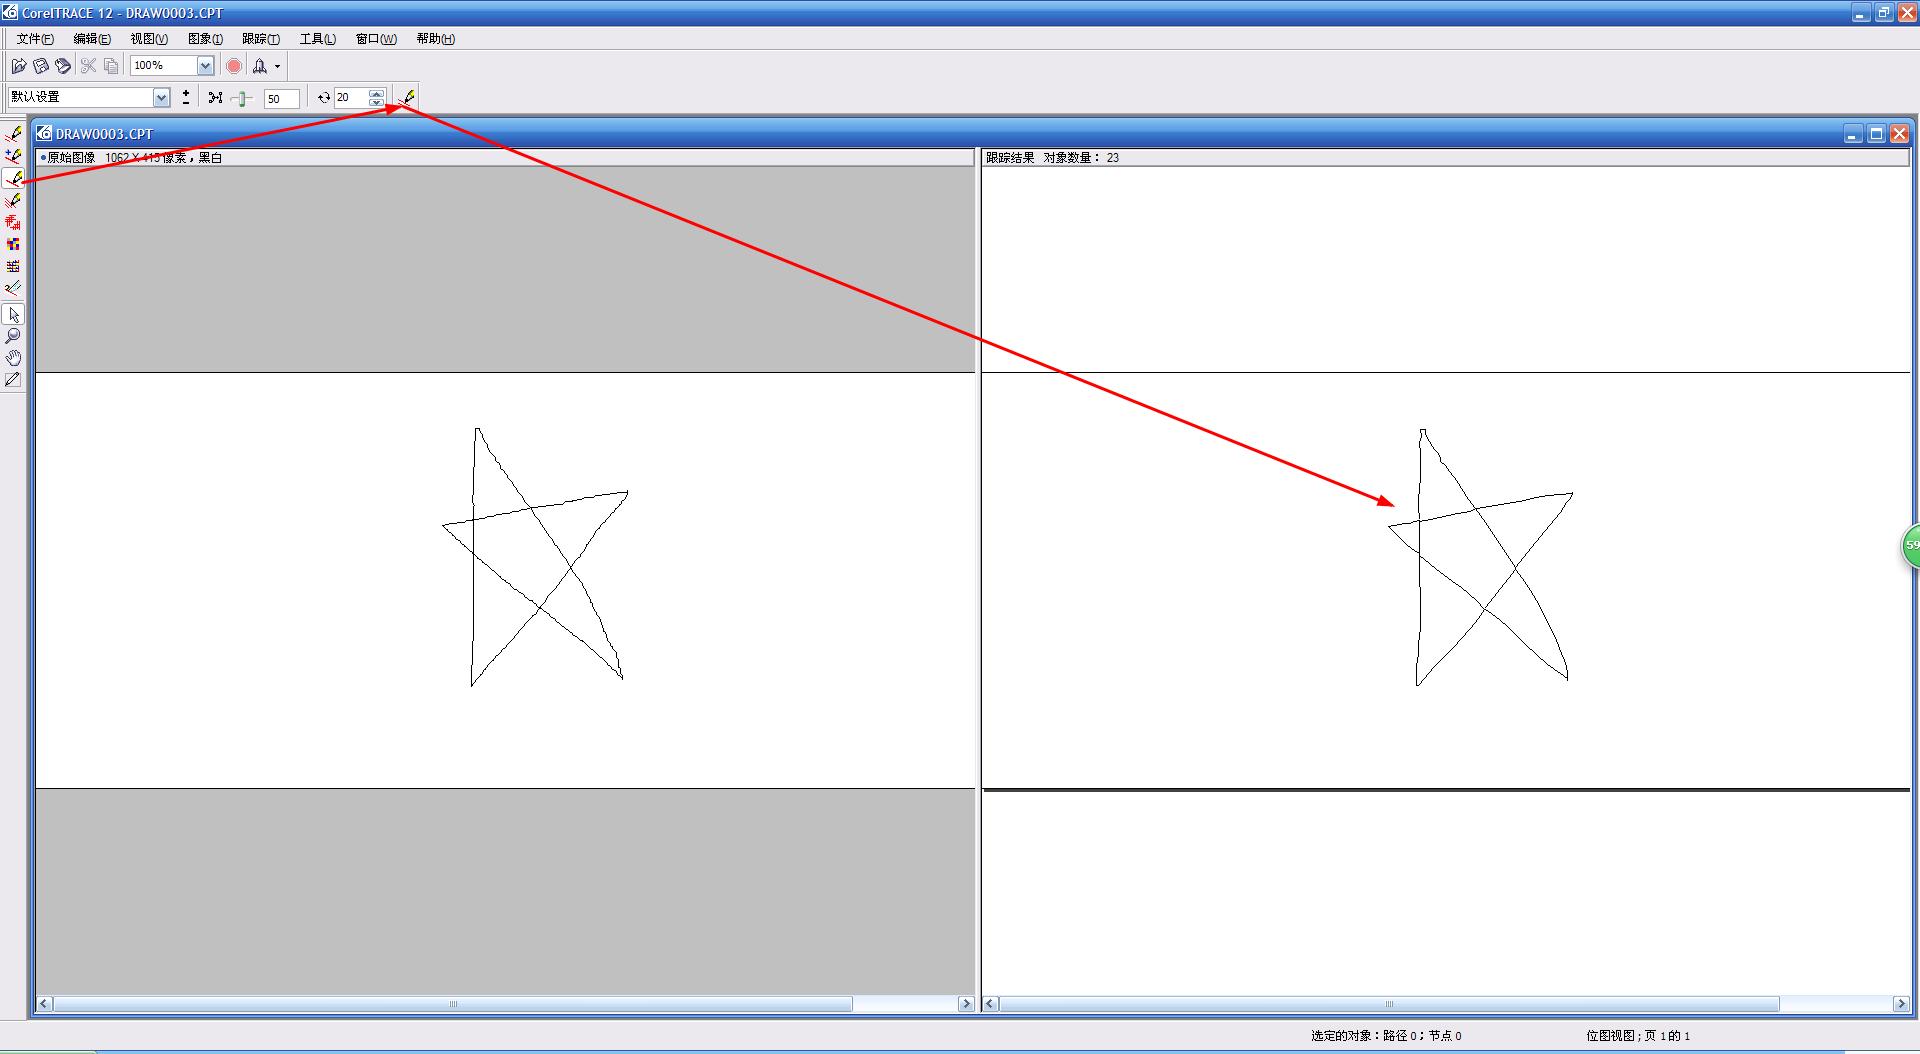Open the 跟踪(T) menu
Viewport: 1920px width, 1054px height.
pos(261,39)
